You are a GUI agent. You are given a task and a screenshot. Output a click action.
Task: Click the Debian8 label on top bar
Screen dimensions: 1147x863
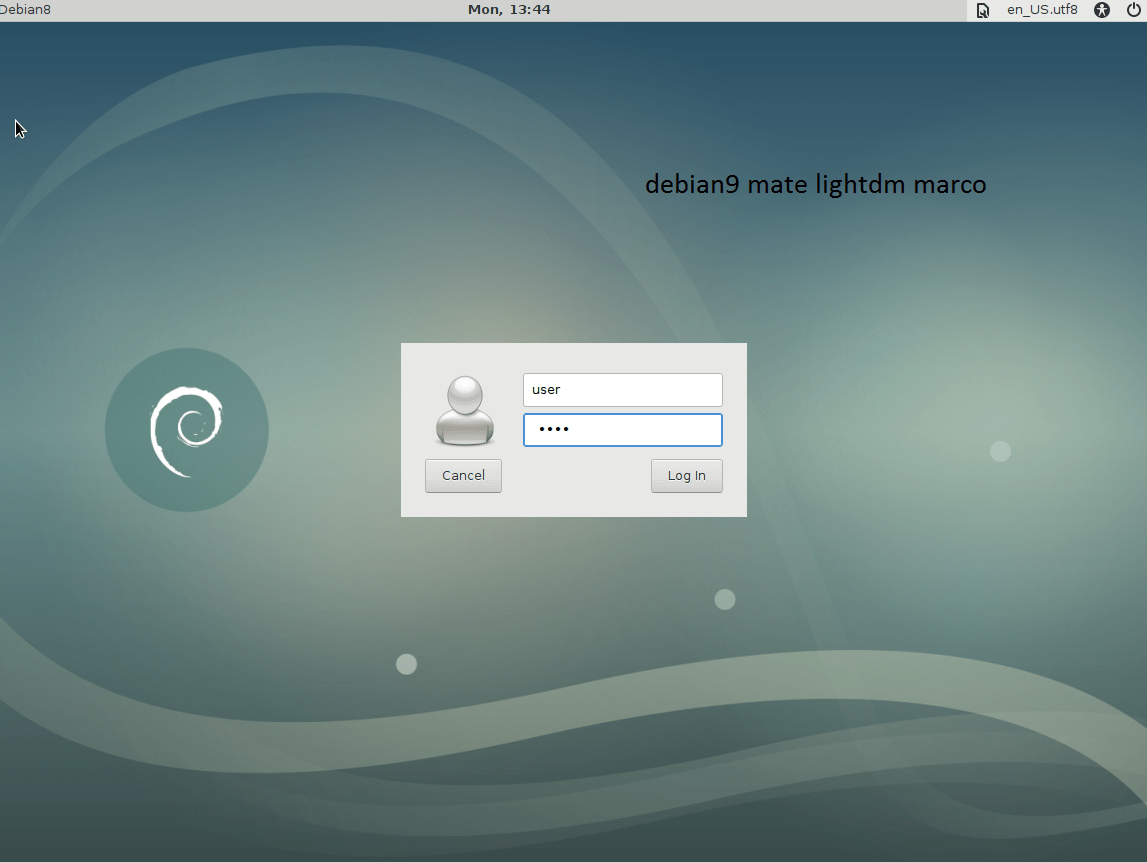25,10
